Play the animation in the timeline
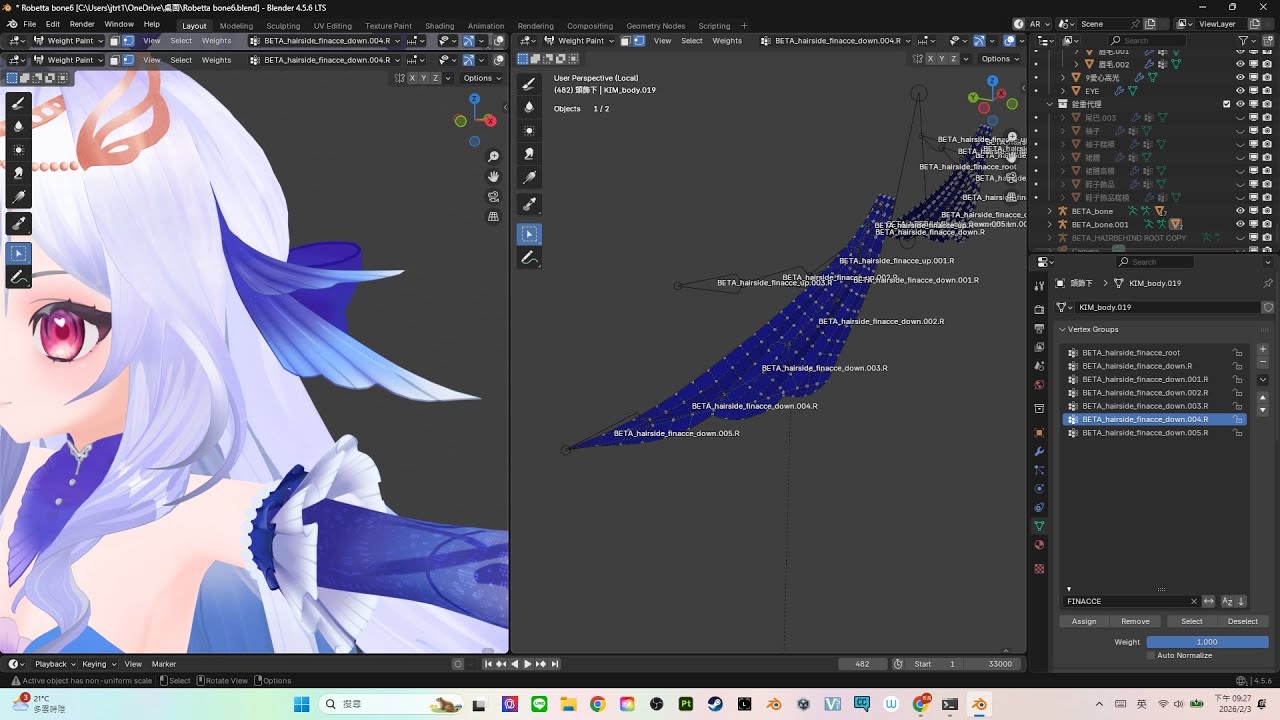Image resolution: width=1280 pixels, height=720 pixels. coord(528,664)
